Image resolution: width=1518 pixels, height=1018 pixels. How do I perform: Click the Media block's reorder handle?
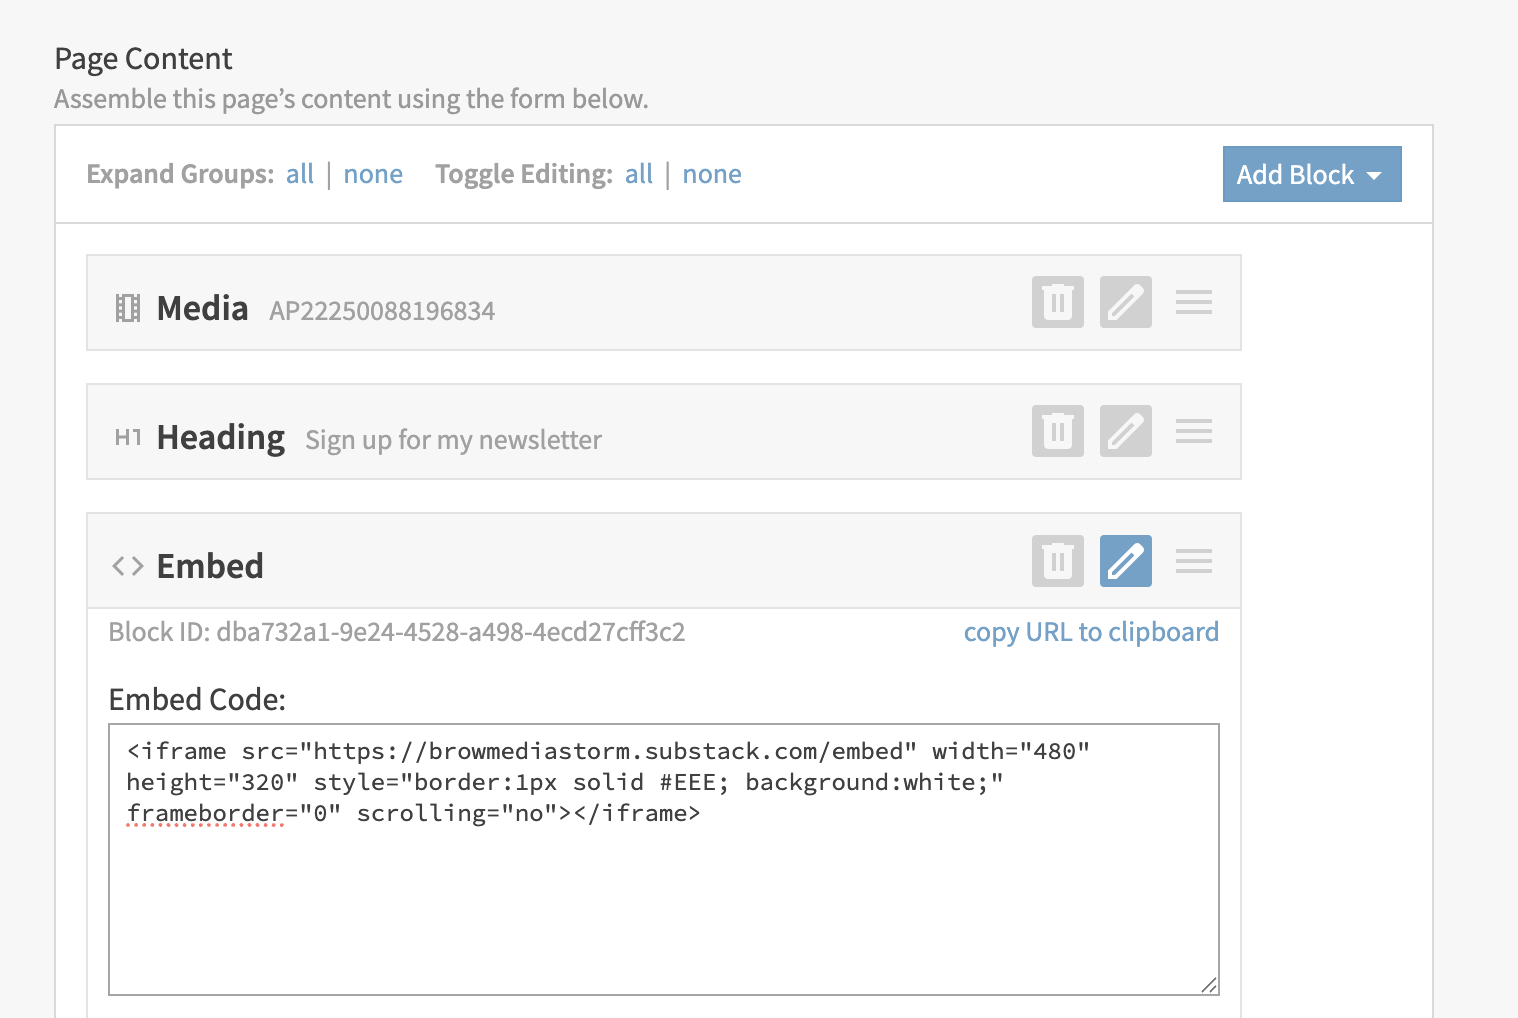[1193, 302]
